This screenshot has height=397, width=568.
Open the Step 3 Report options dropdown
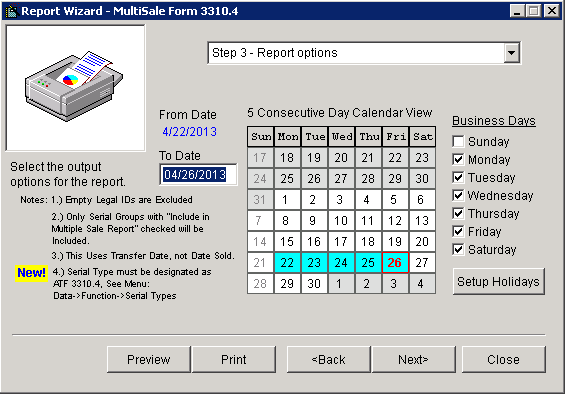coord(364,53)
